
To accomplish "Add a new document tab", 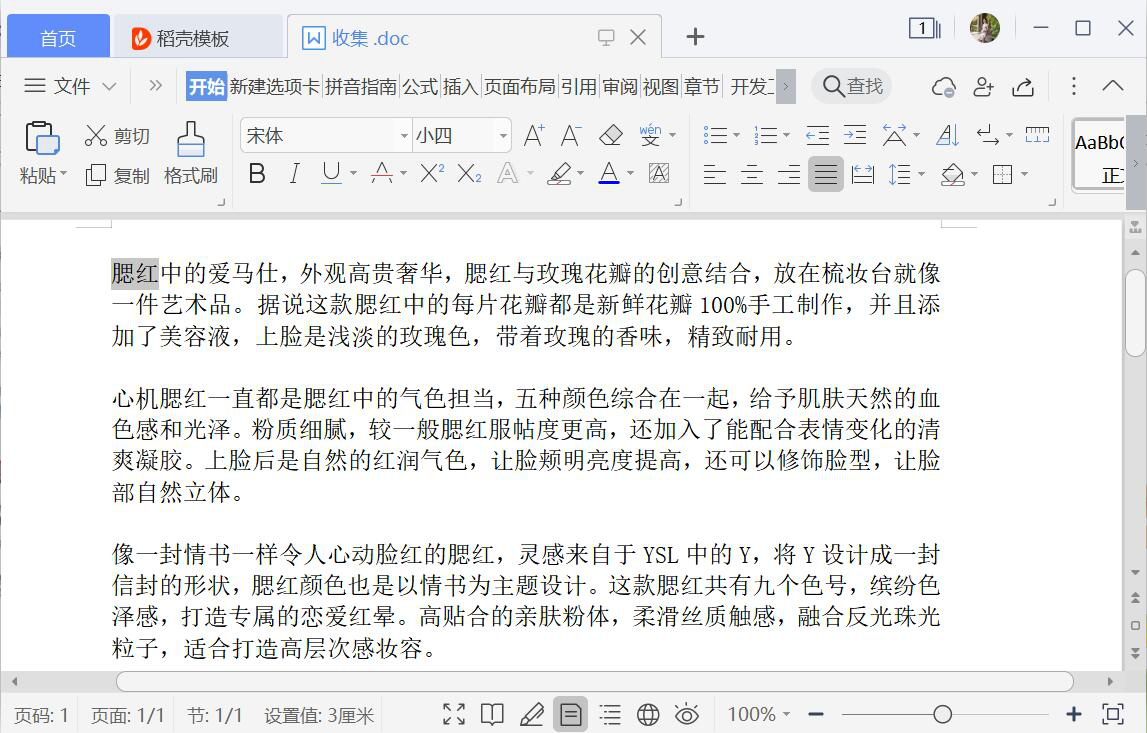I will point(695,37).
